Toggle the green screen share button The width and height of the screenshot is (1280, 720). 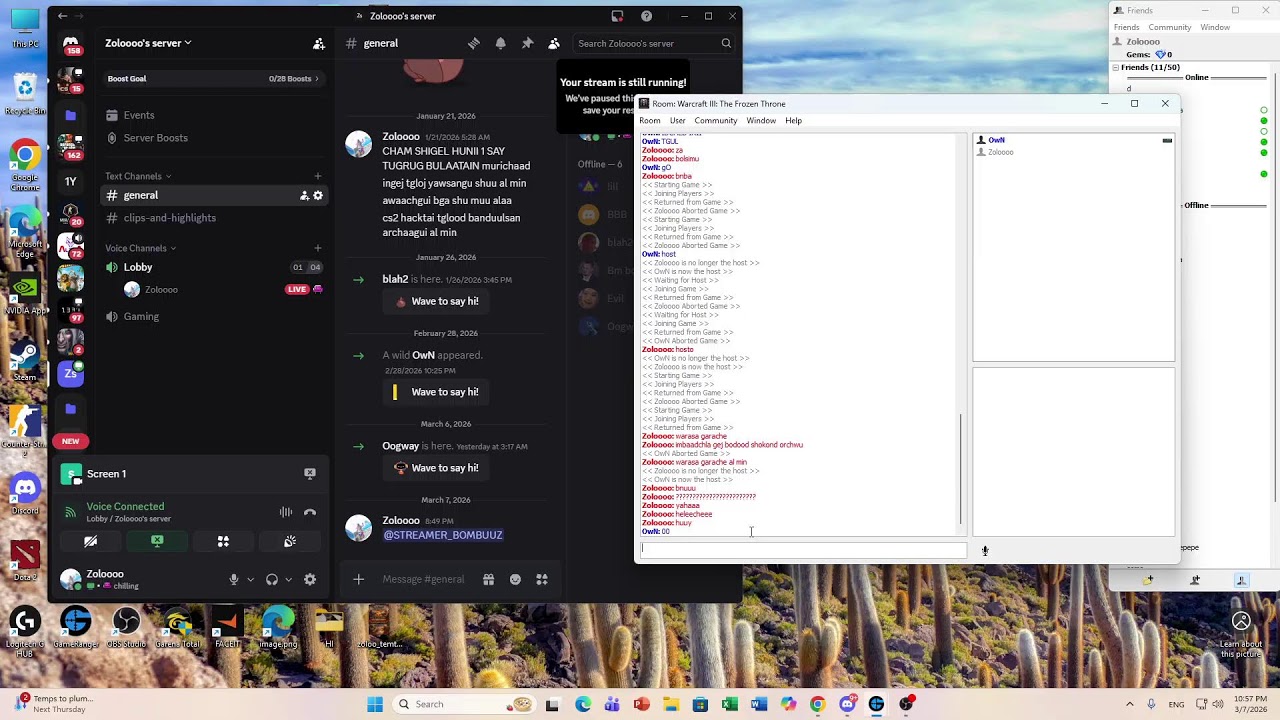tap(157, 541)
